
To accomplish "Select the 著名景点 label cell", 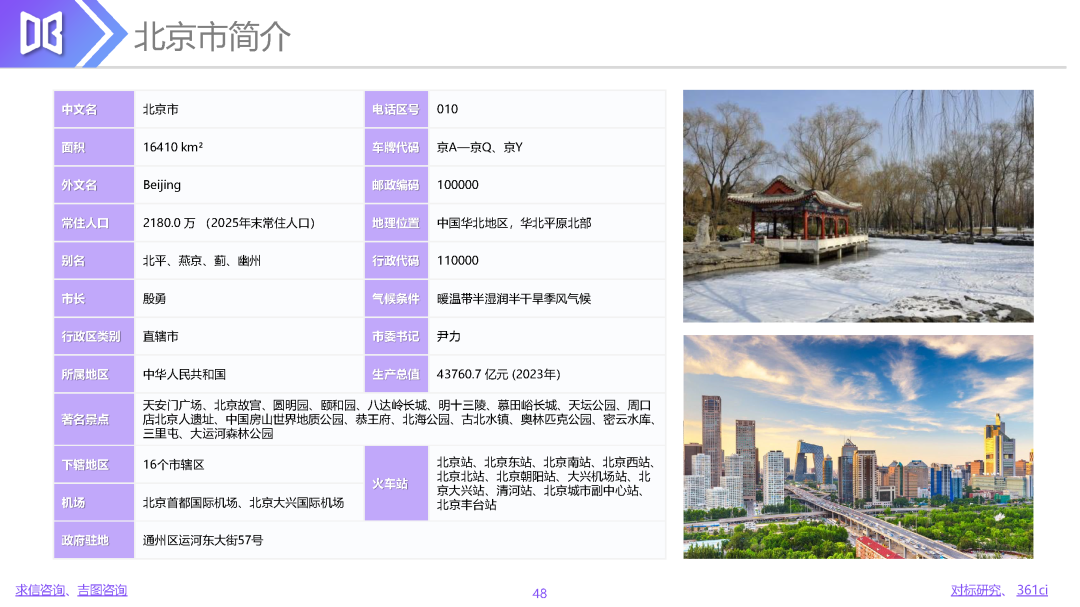I will click(x=94, y=419).
